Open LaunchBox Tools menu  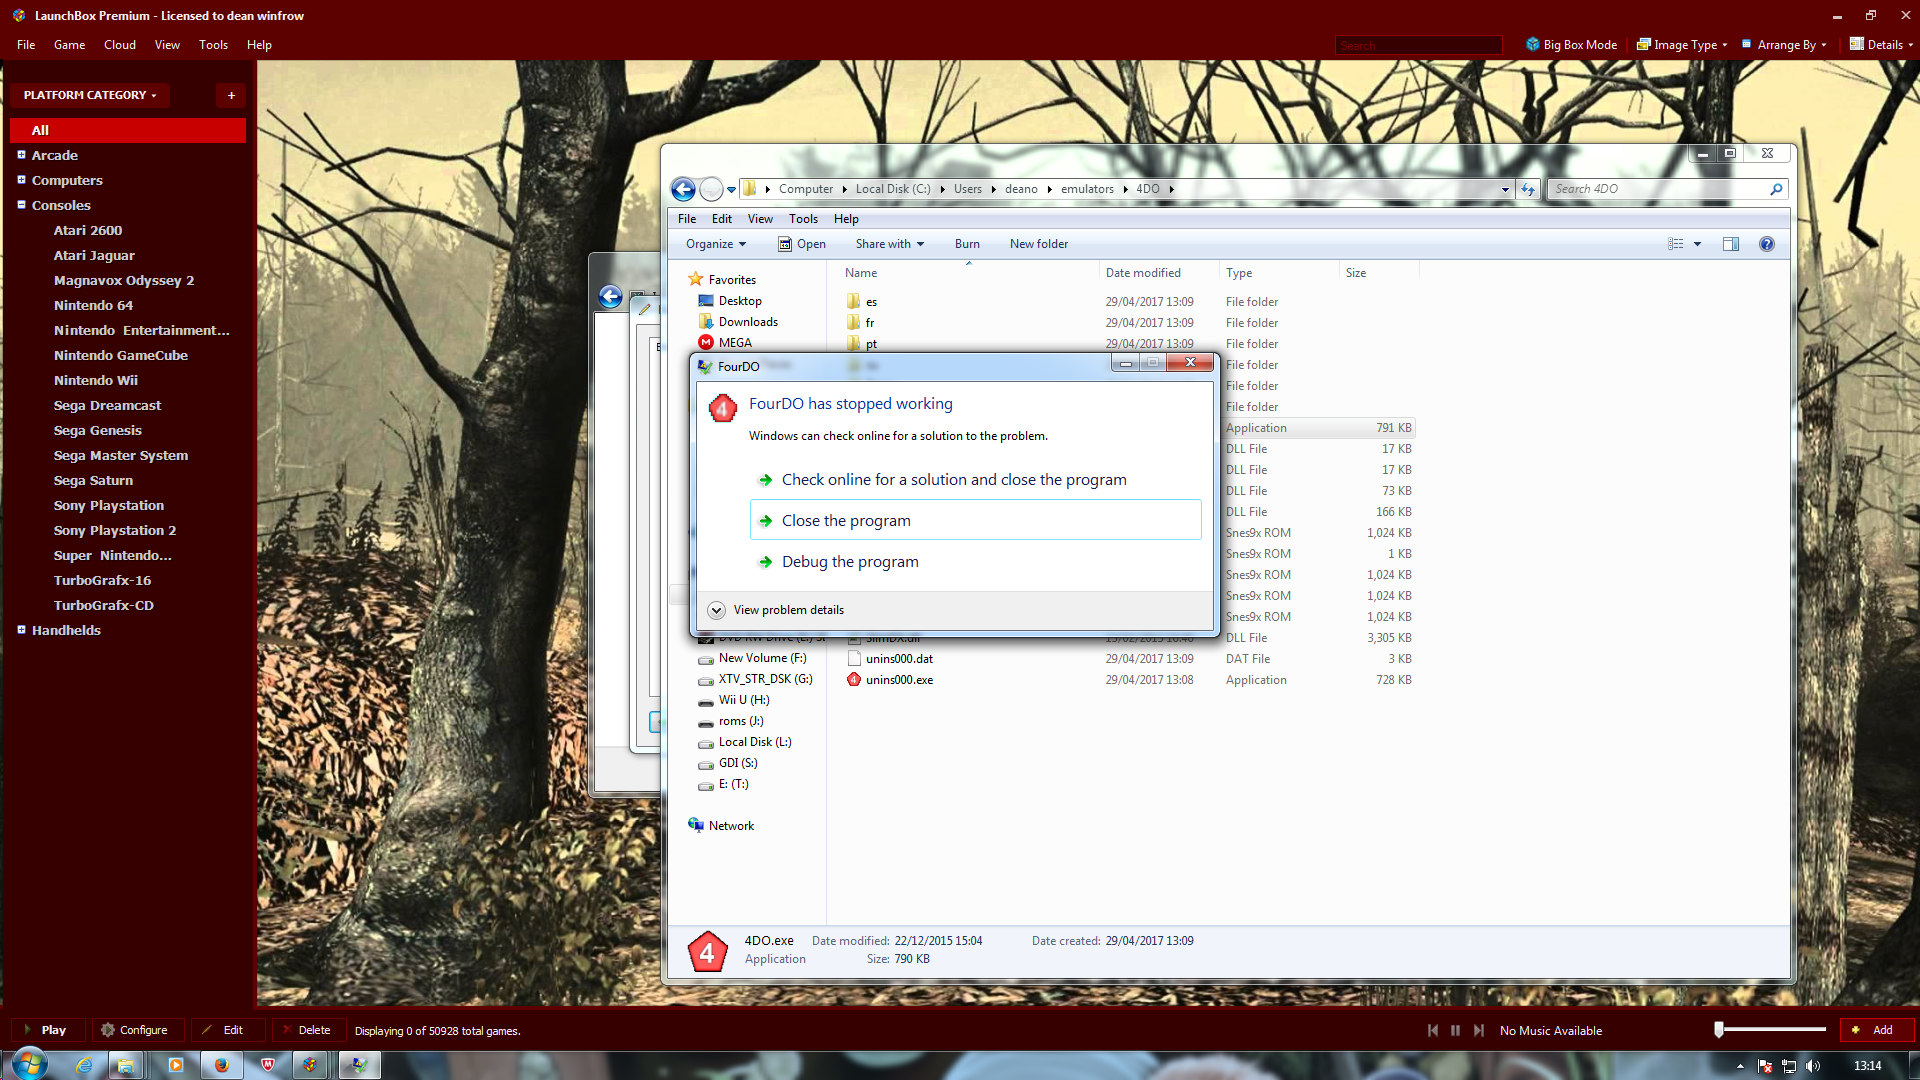click(x=213, y=45)
